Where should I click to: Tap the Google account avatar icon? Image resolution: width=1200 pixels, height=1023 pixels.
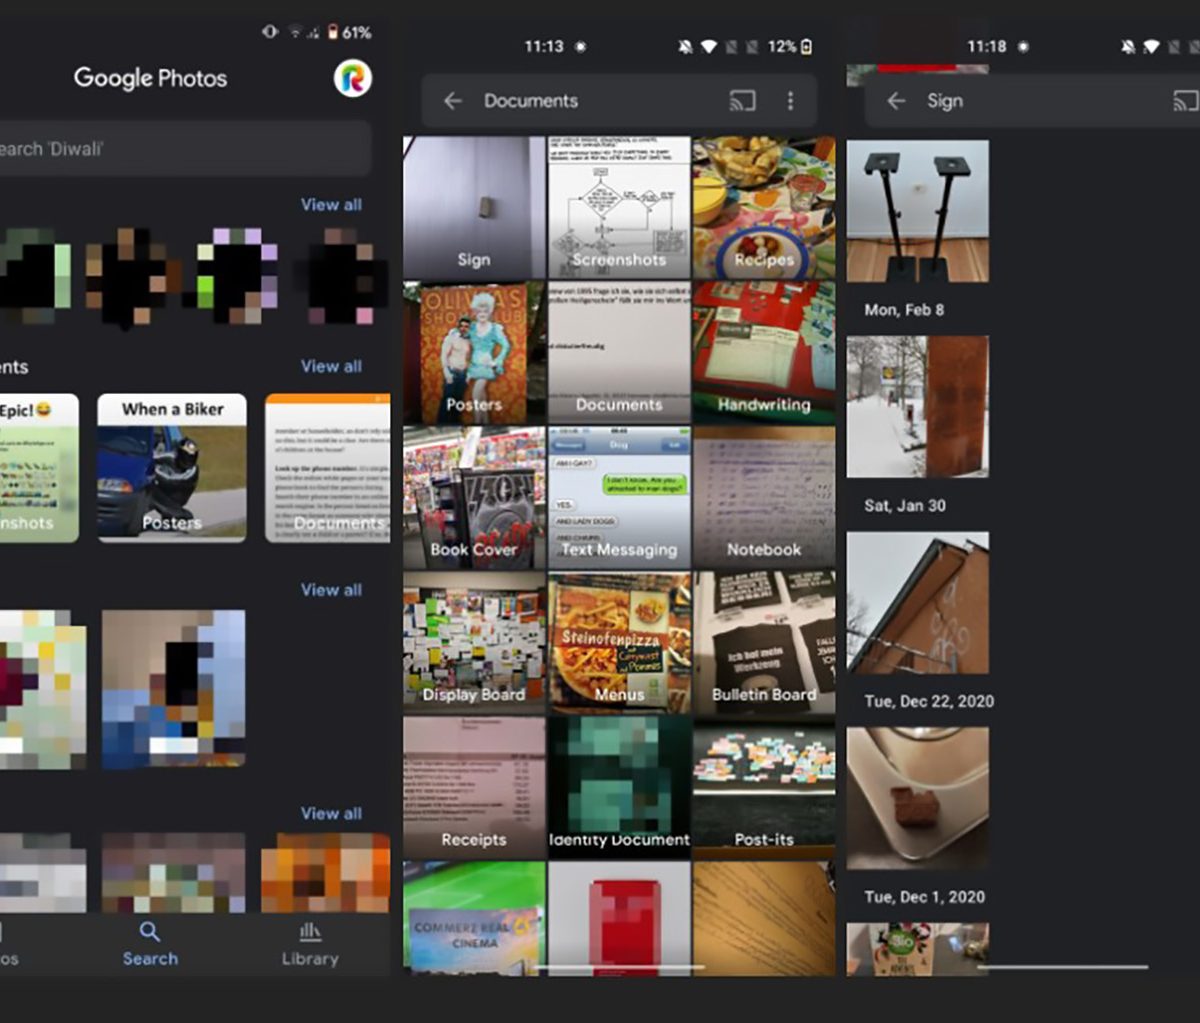point(352,78)
